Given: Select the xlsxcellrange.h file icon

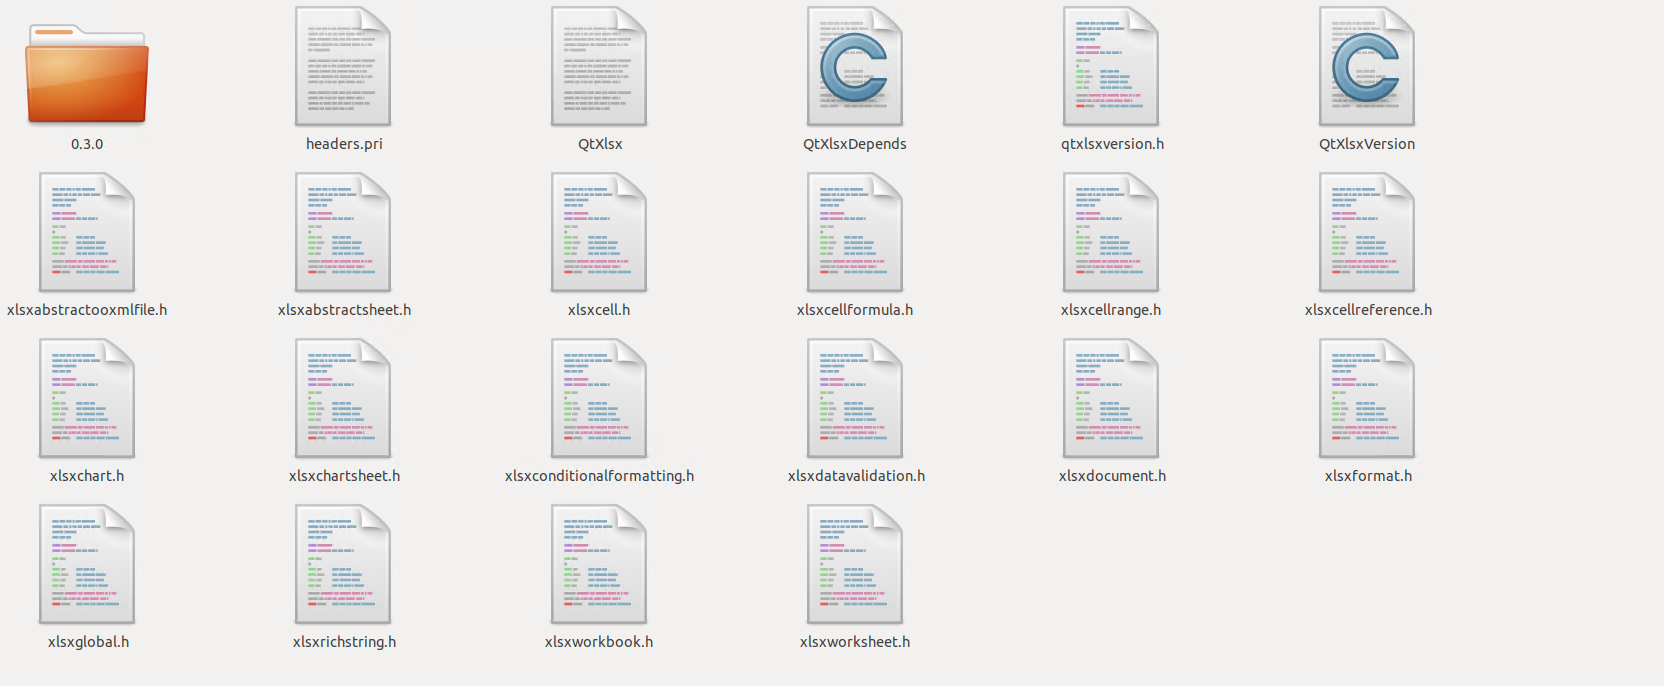Looking at the screenshot, I should pos(1111,232).
